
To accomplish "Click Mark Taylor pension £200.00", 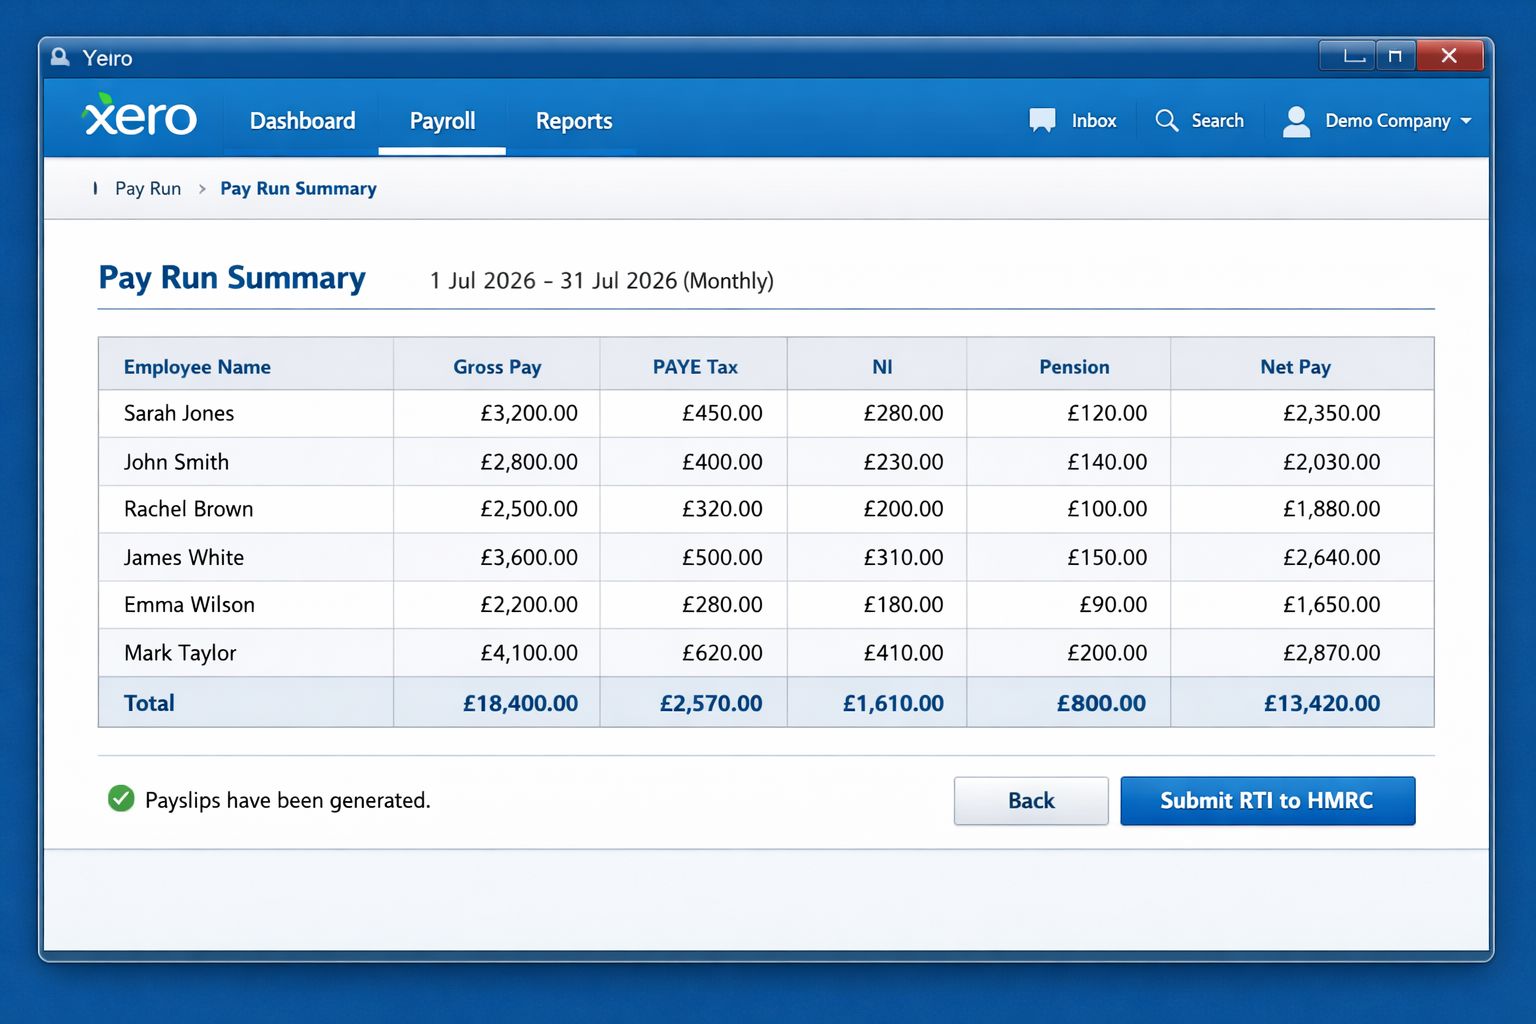I will (x=1107, y=653).
